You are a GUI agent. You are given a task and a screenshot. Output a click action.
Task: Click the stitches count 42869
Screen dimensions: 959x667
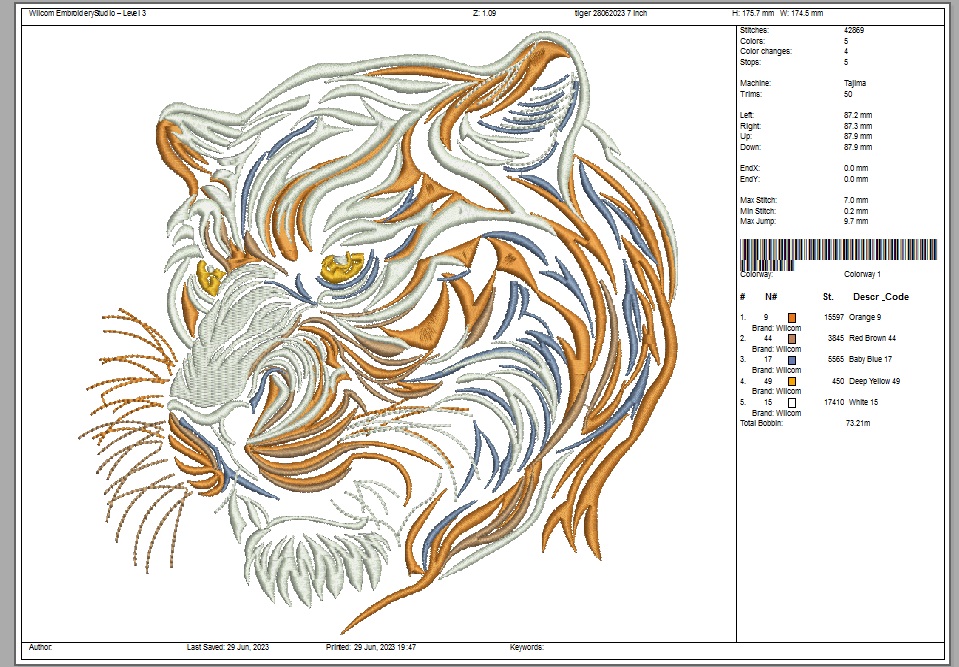[855, 31]
